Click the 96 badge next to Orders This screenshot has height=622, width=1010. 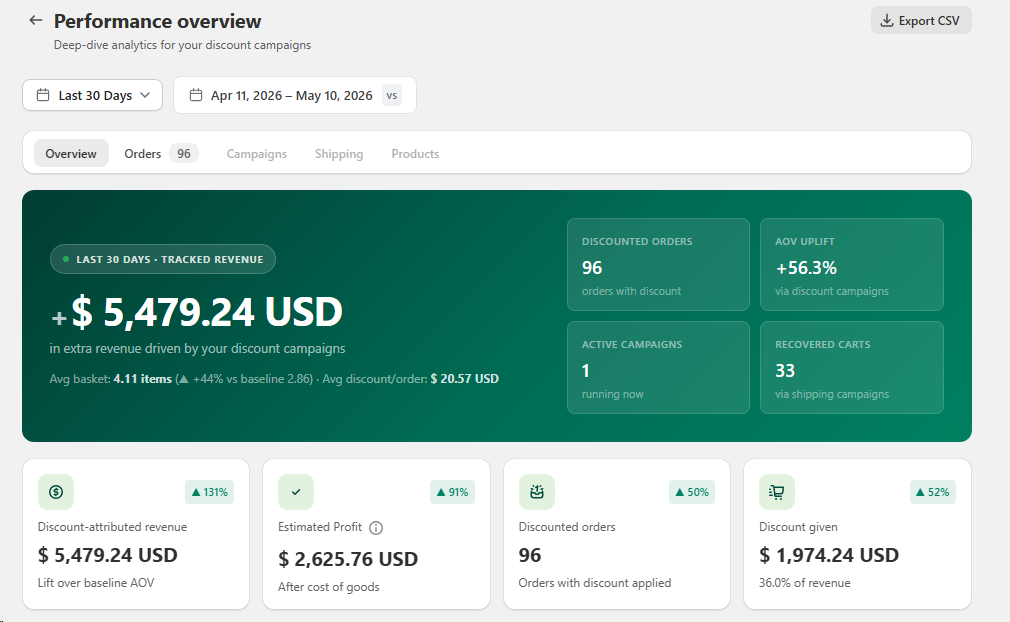(x=184, y=153)
